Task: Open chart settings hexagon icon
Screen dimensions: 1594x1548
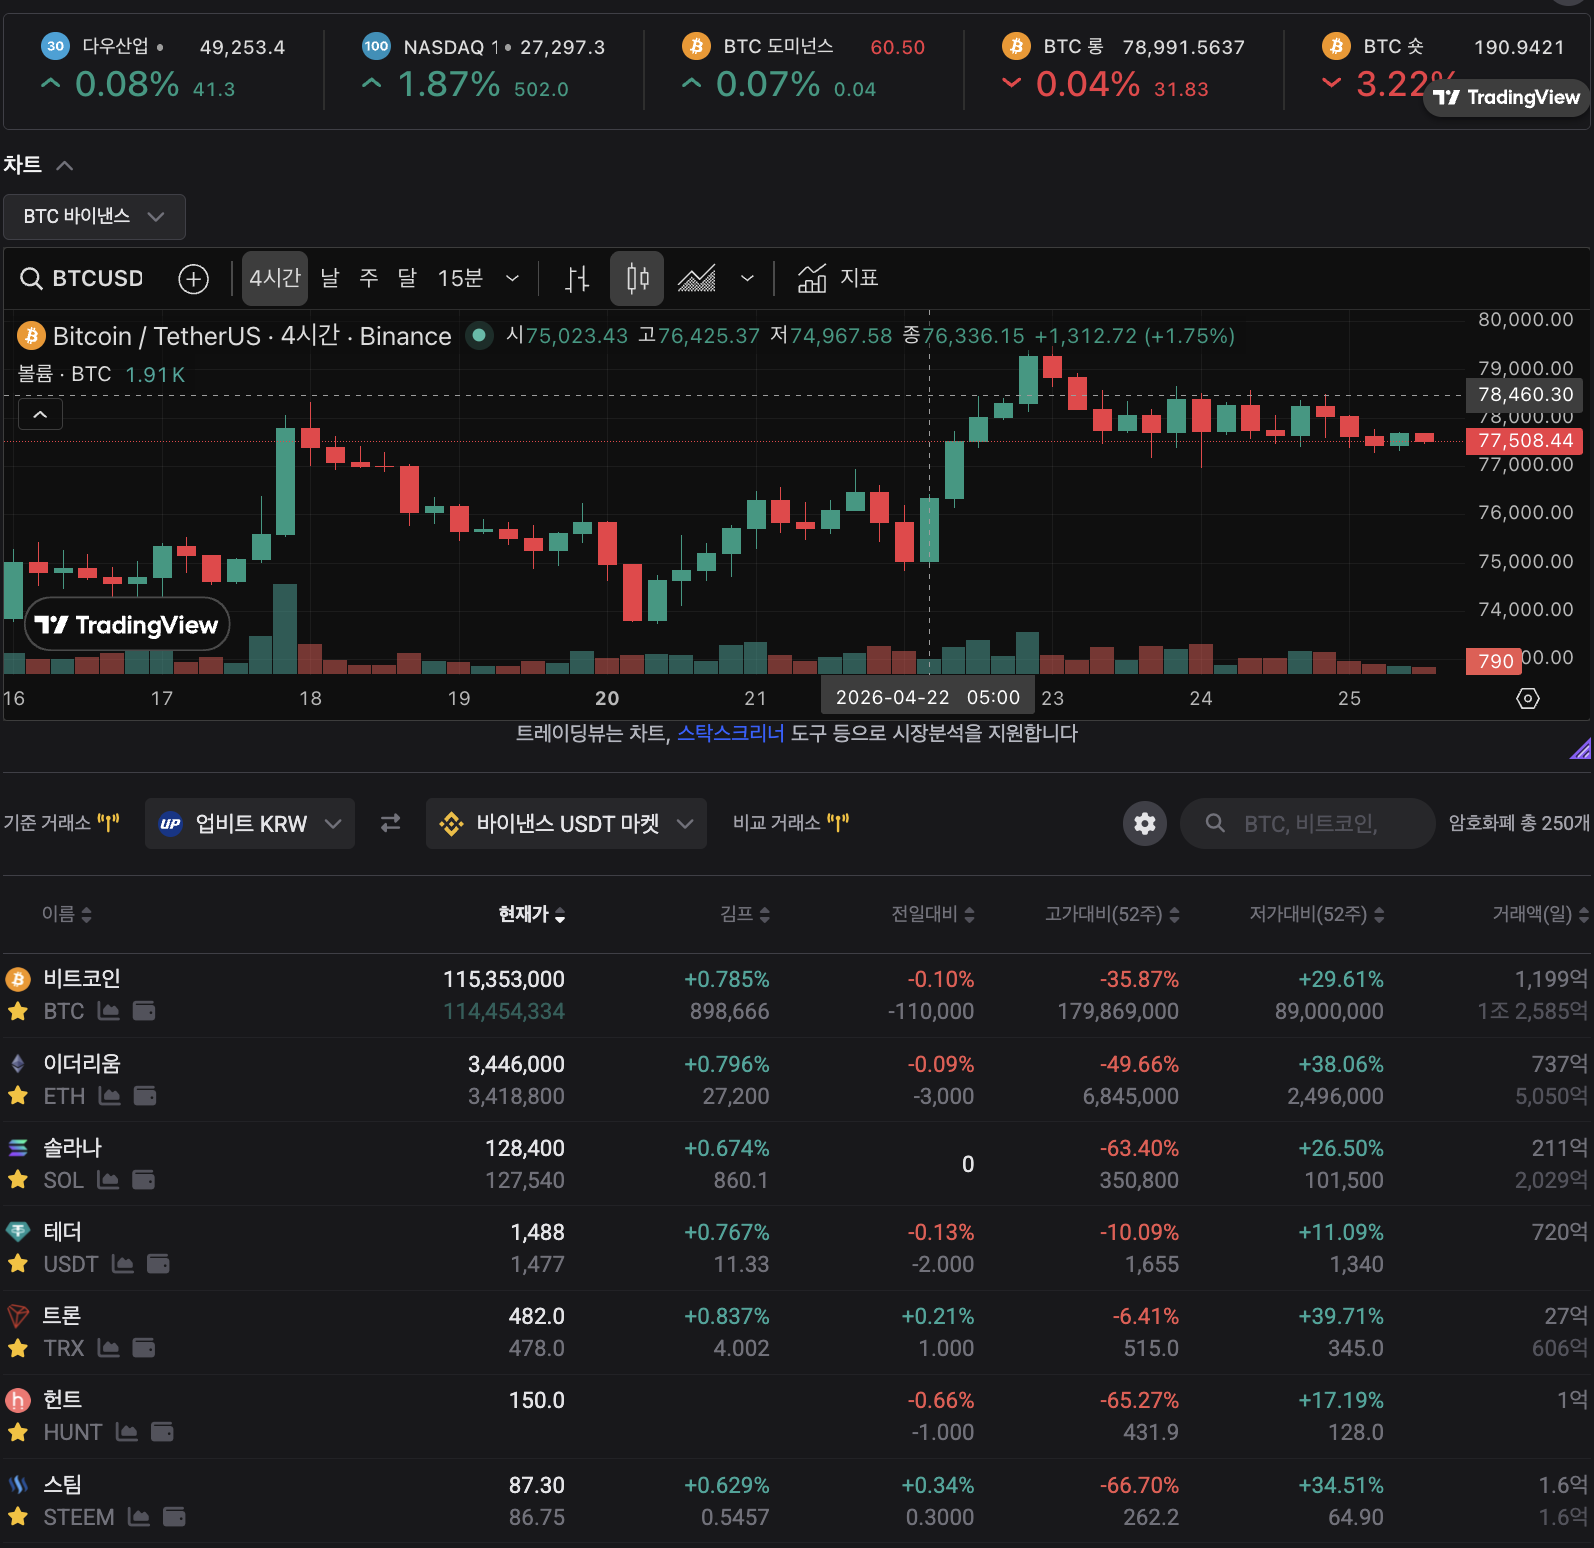Action: point(1527,698)
